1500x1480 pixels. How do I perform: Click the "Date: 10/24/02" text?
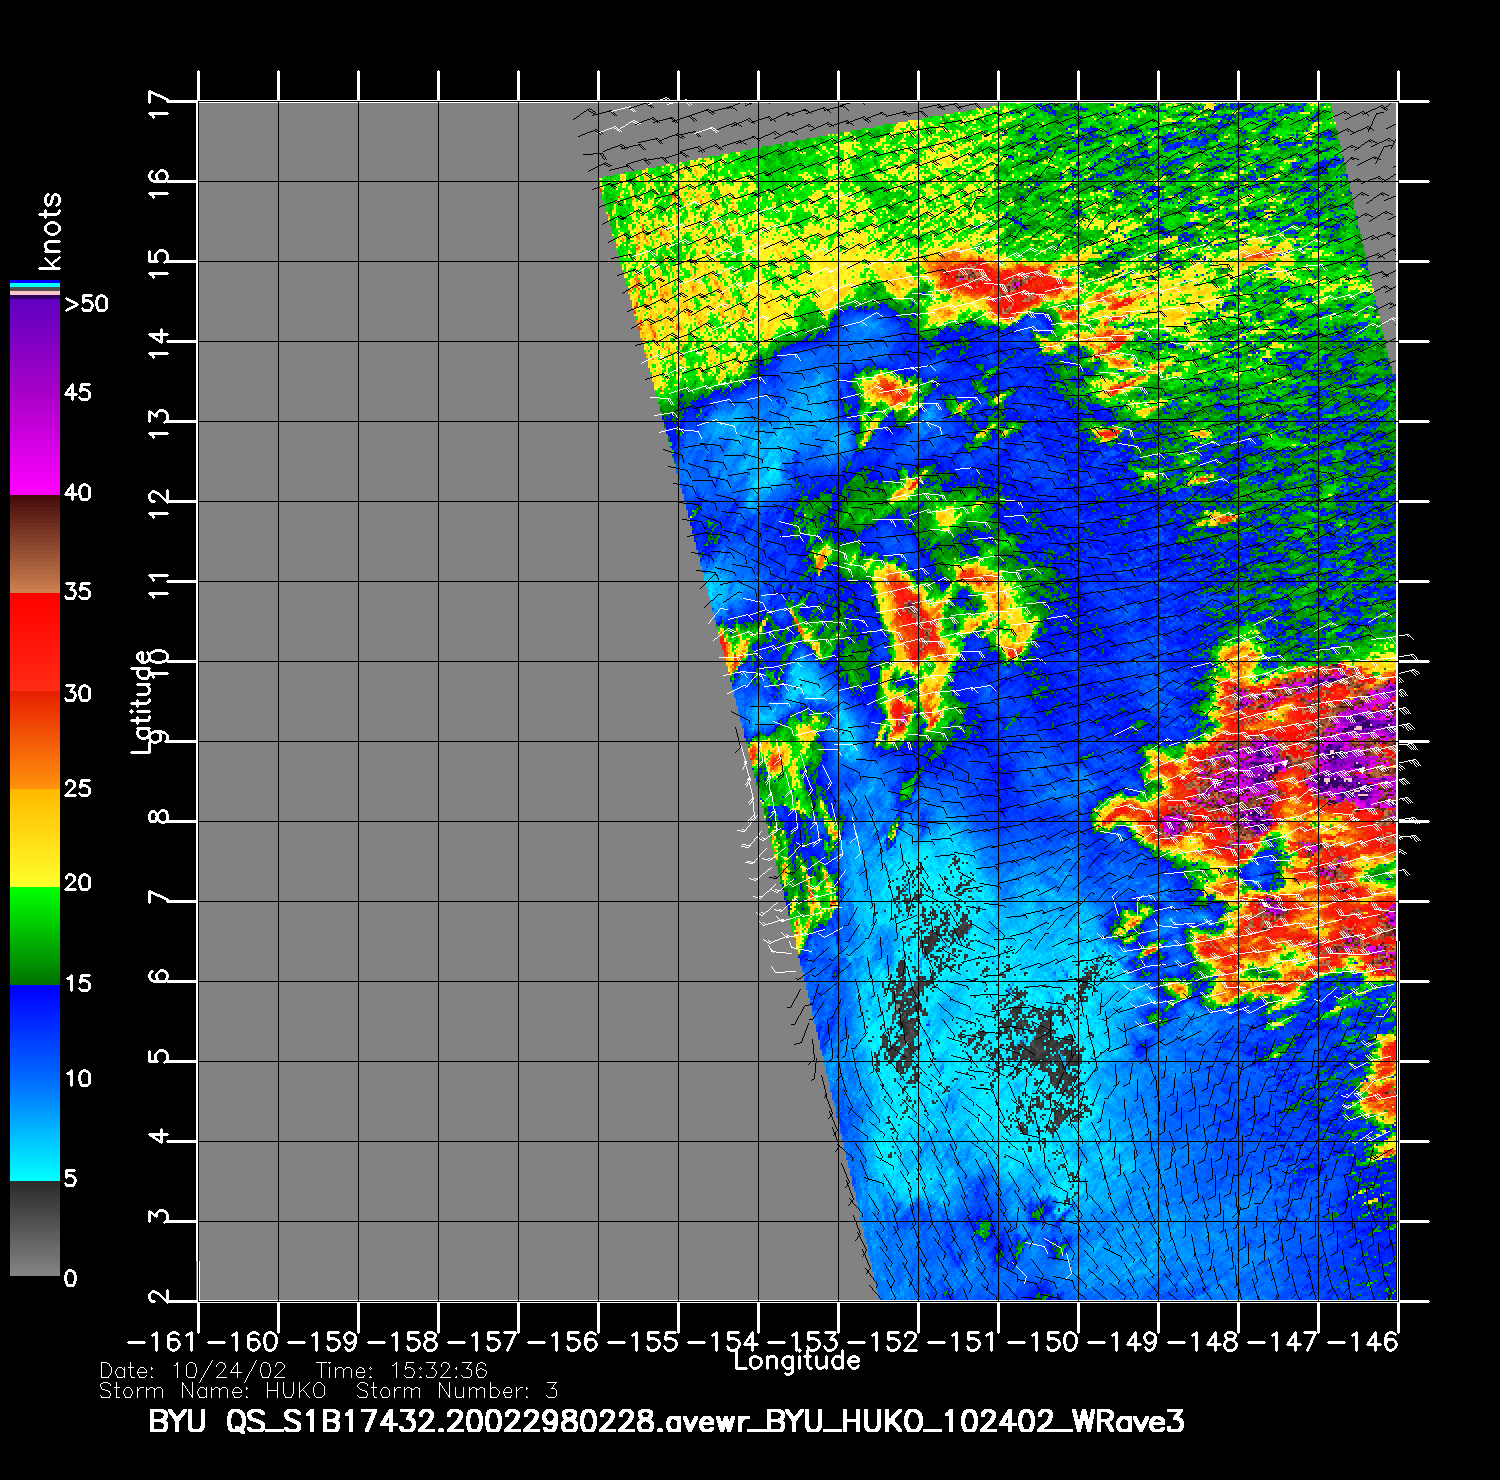point(193,1370)
